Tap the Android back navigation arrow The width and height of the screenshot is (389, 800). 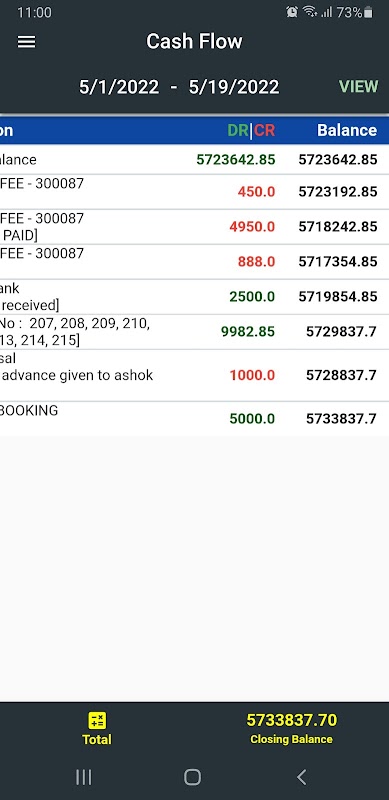click(x=302, y=777)
